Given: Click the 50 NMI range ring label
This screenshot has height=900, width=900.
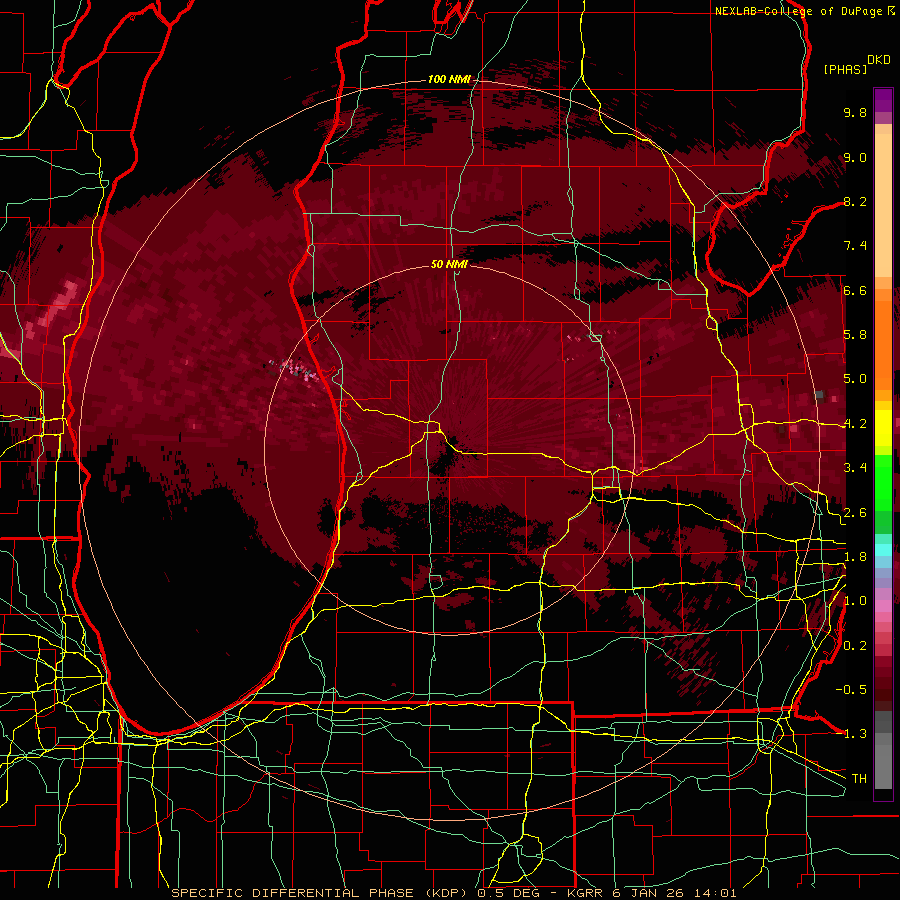Looking at the screenshot, I should [449, 264].
